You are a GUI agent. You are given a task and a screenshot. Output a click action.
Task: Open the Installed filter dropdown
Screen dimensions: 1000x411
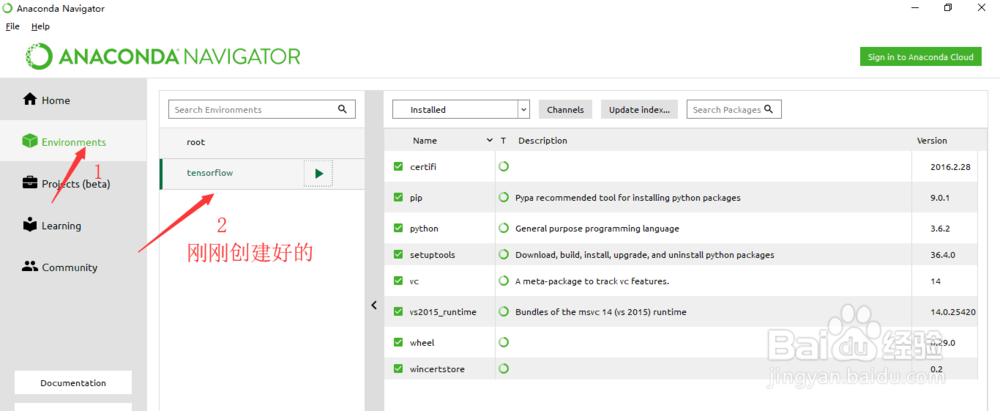coord(460,109)
